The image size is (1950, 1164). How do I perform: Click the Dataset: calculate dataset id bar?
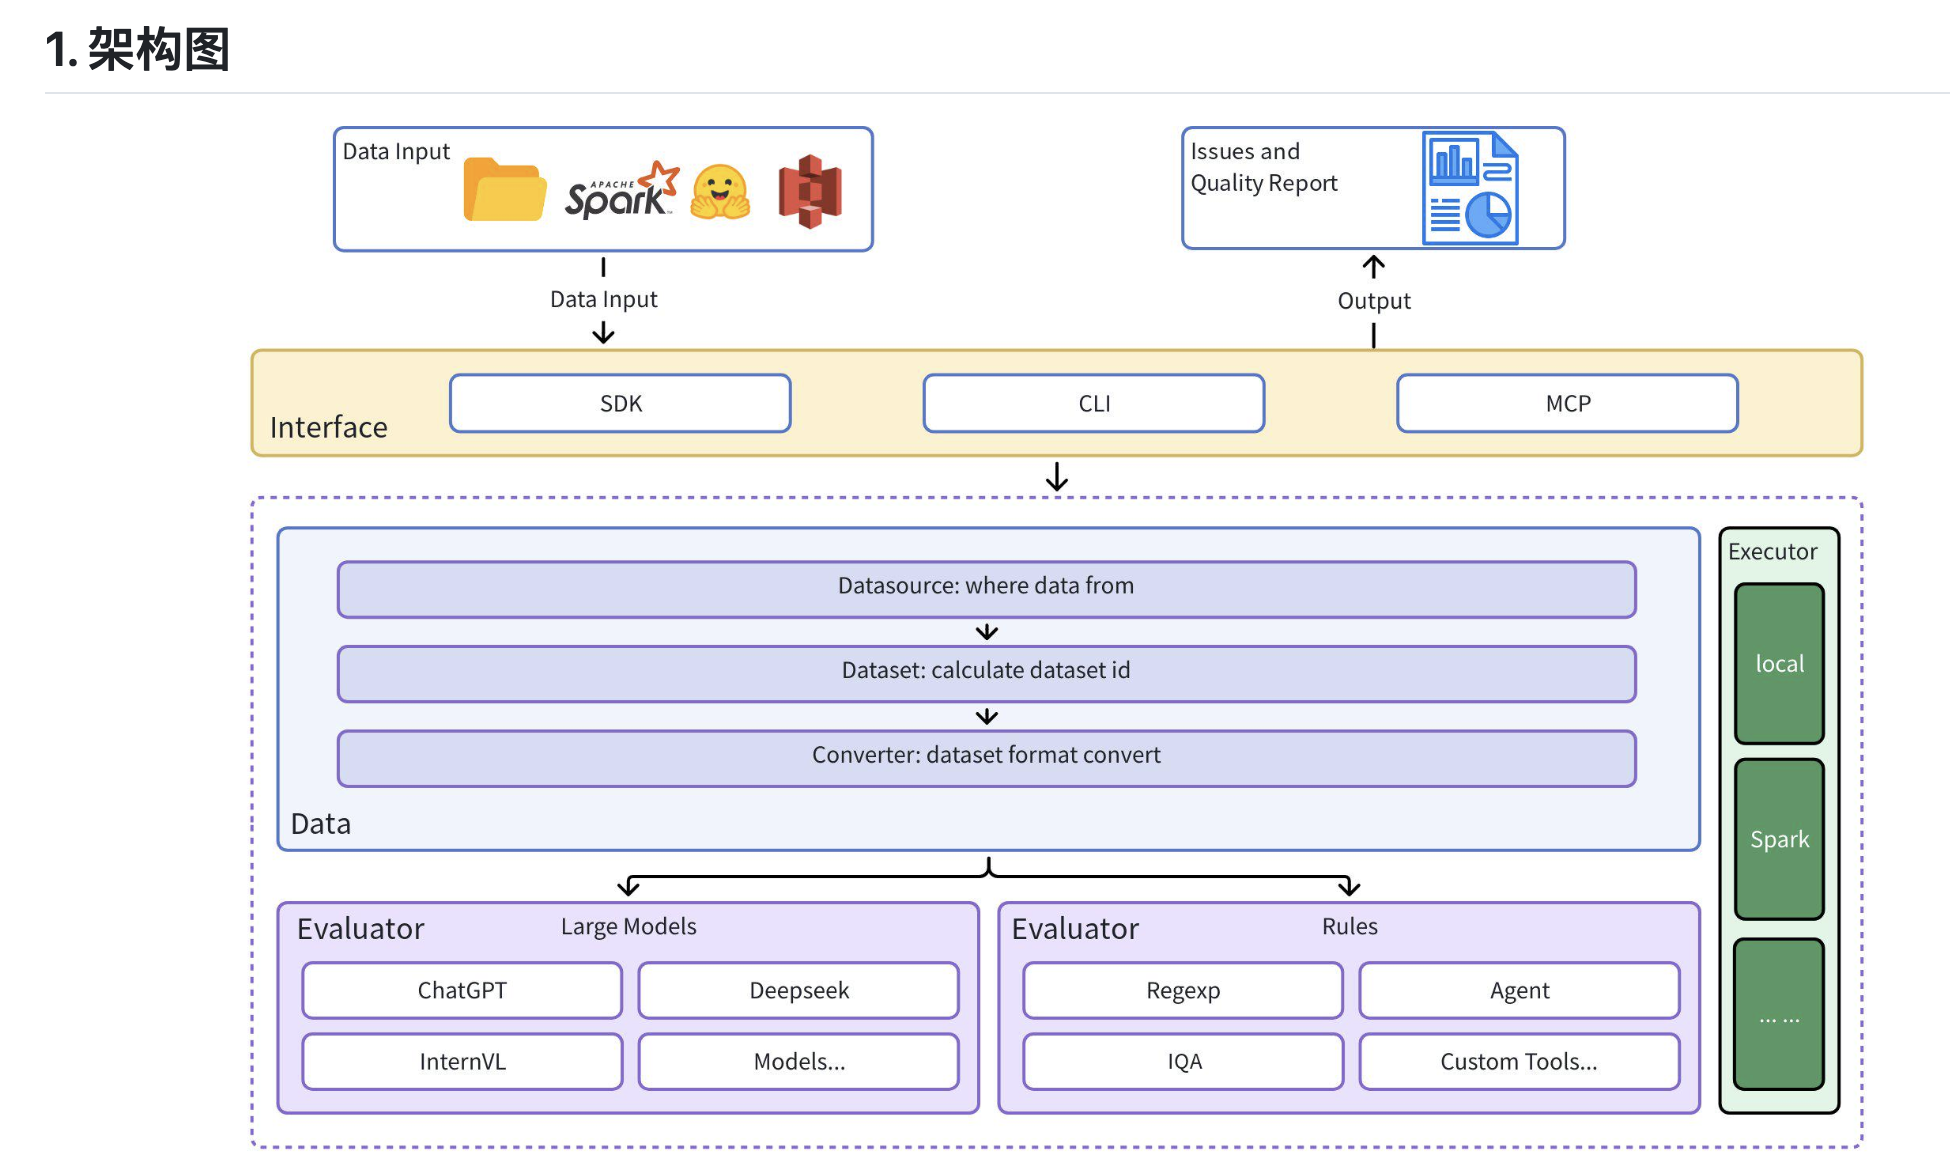tap(986, 673)
